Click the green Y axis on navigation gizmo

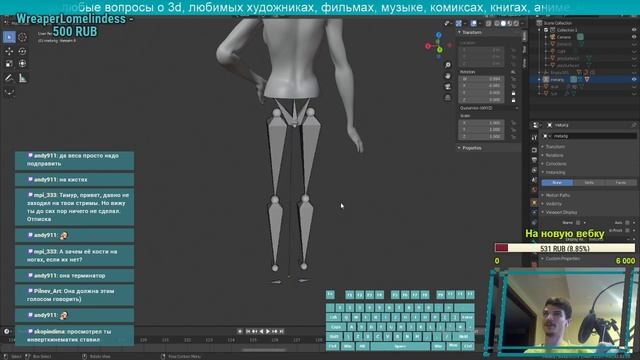pyautogui.click(x=440, y=50)
